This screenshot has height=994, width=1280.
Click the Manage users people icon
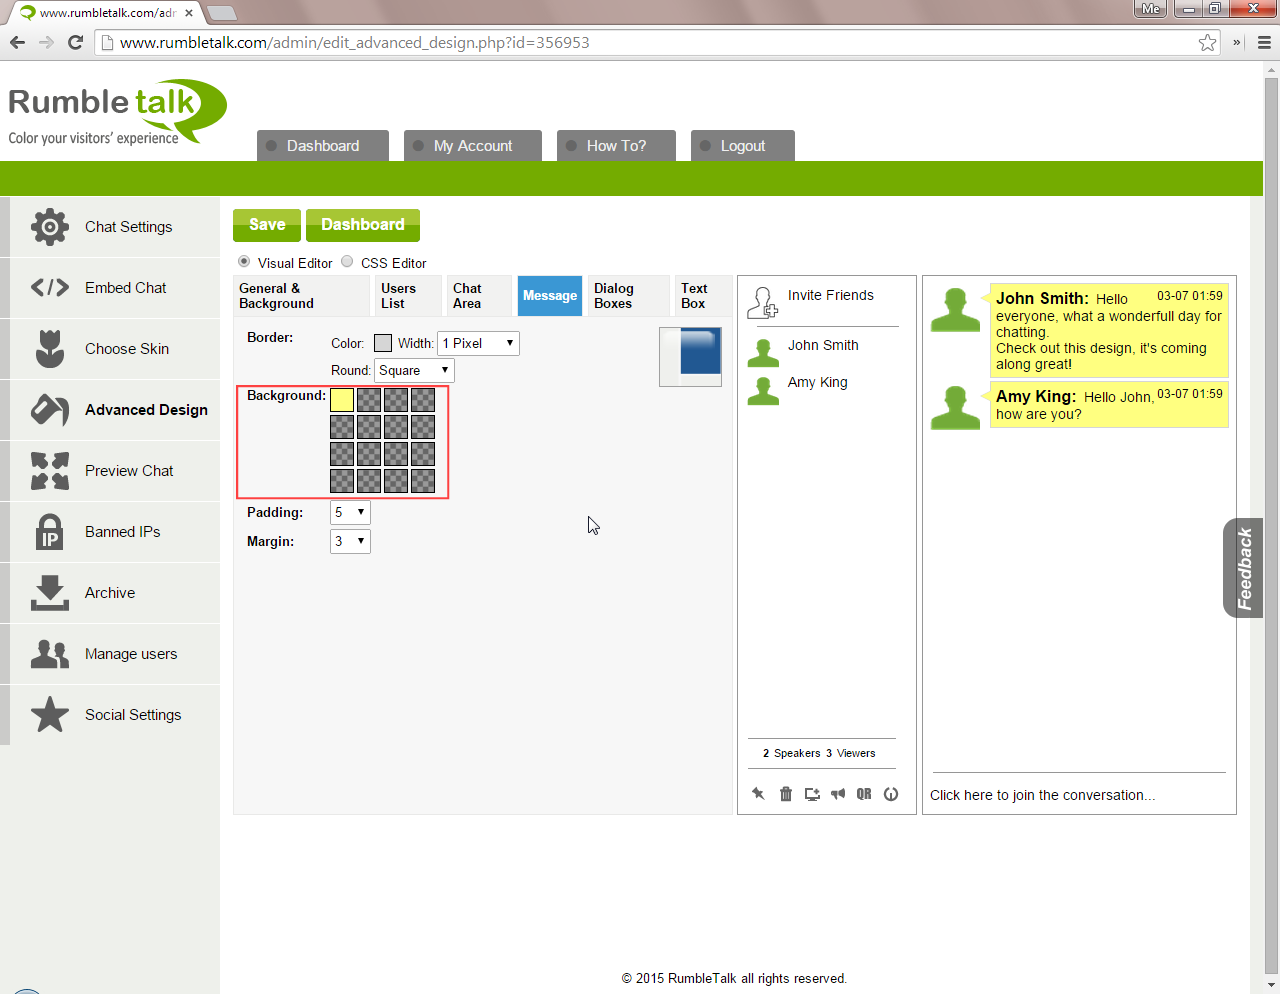pyautogui.click(x=50, y=654)
